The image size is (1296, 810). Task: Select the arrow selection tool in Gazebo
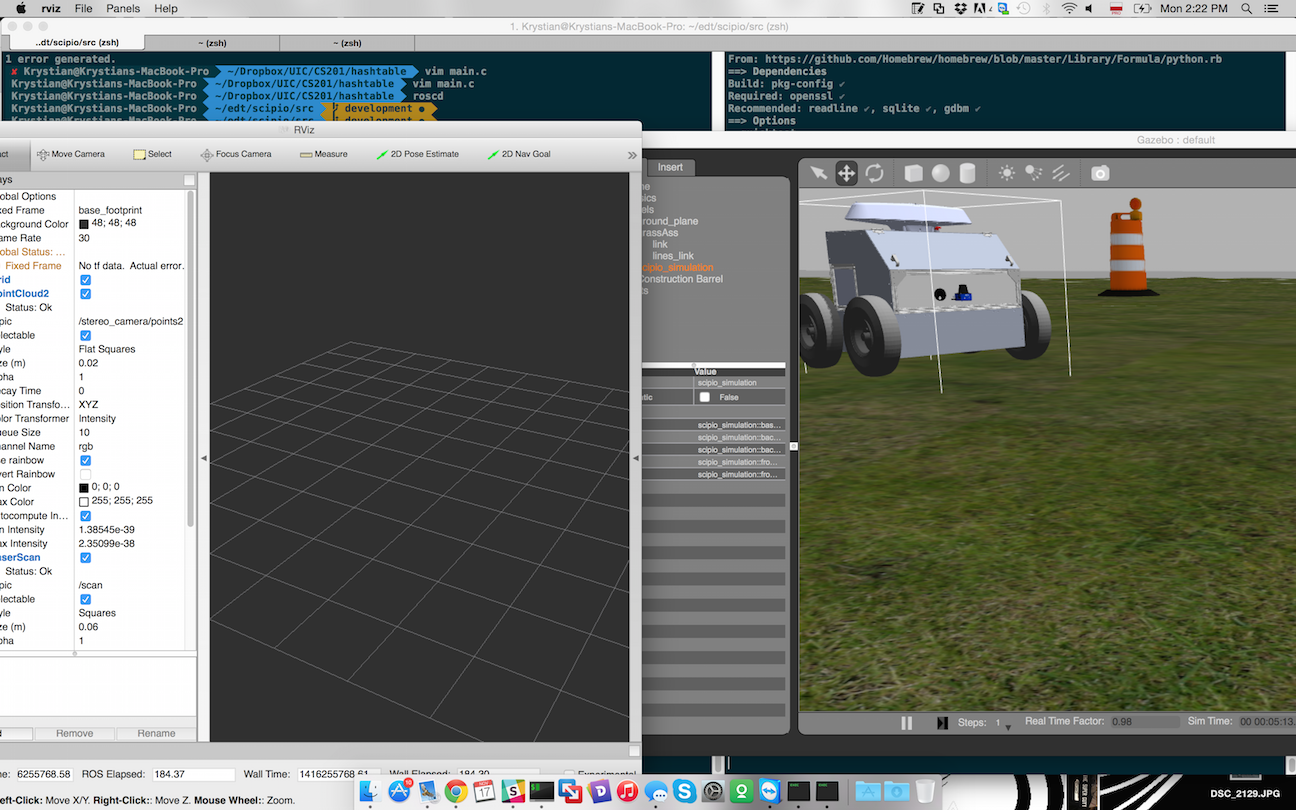[x=819, y=173]
